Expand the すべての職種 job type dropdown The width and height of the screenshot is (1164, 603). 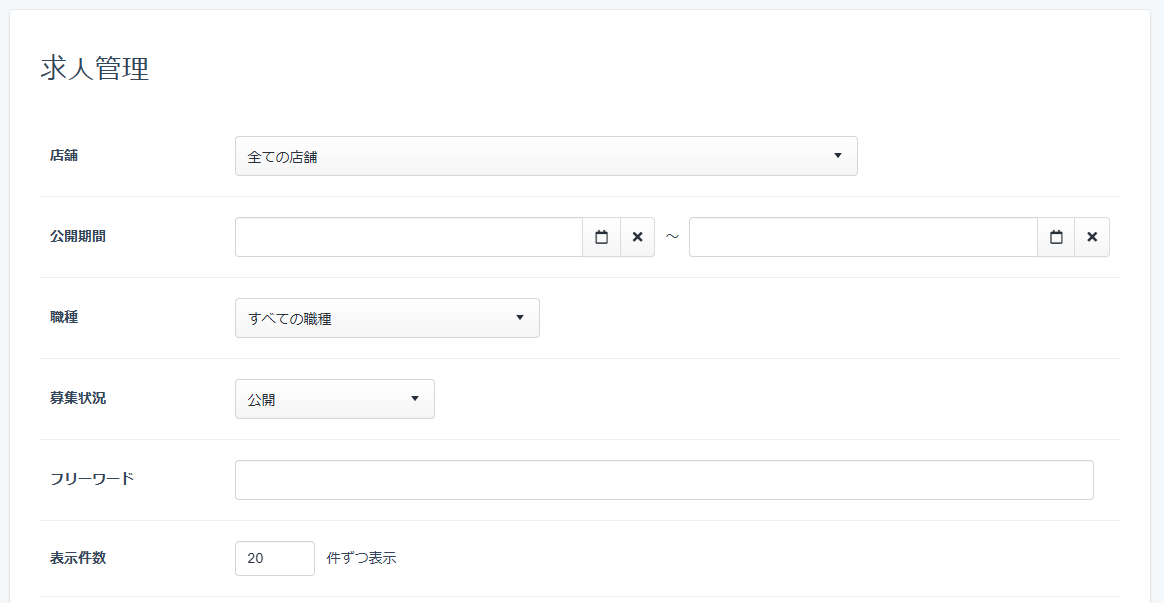[387, 318]
